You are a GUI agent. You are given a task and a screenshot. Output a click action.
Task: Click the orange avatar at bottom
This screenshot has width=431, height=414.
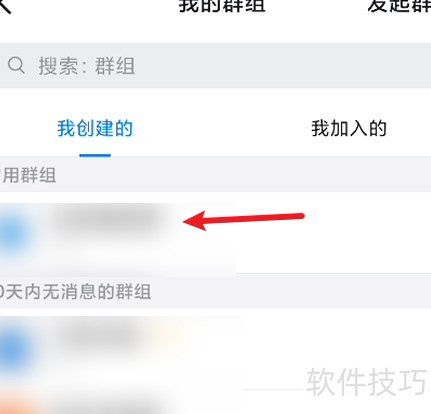20,405
